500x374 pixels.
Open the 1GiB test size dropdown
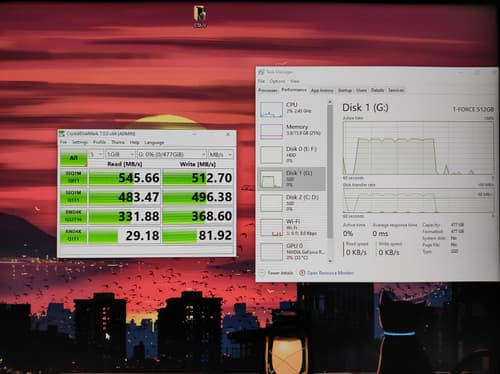point(120,154)
